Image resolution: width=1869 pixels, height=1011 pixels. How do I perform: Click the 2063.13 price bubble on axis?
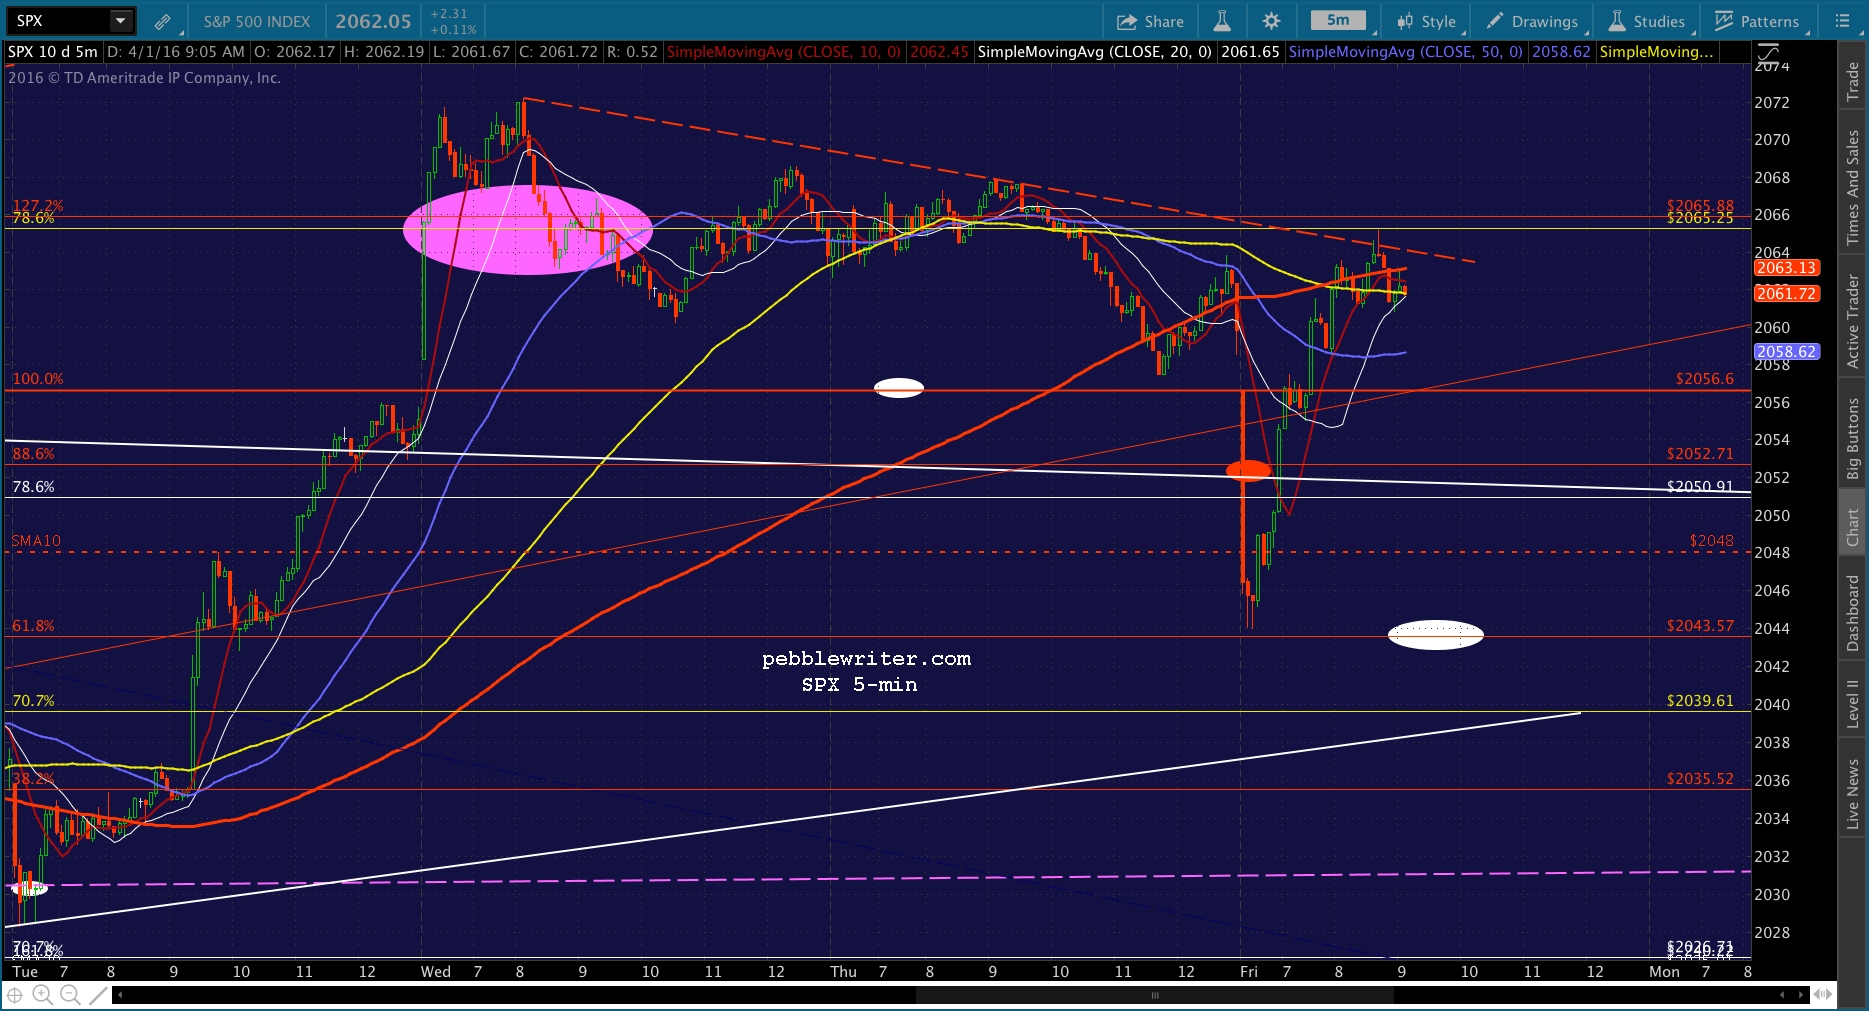(x=1786, y=268)
